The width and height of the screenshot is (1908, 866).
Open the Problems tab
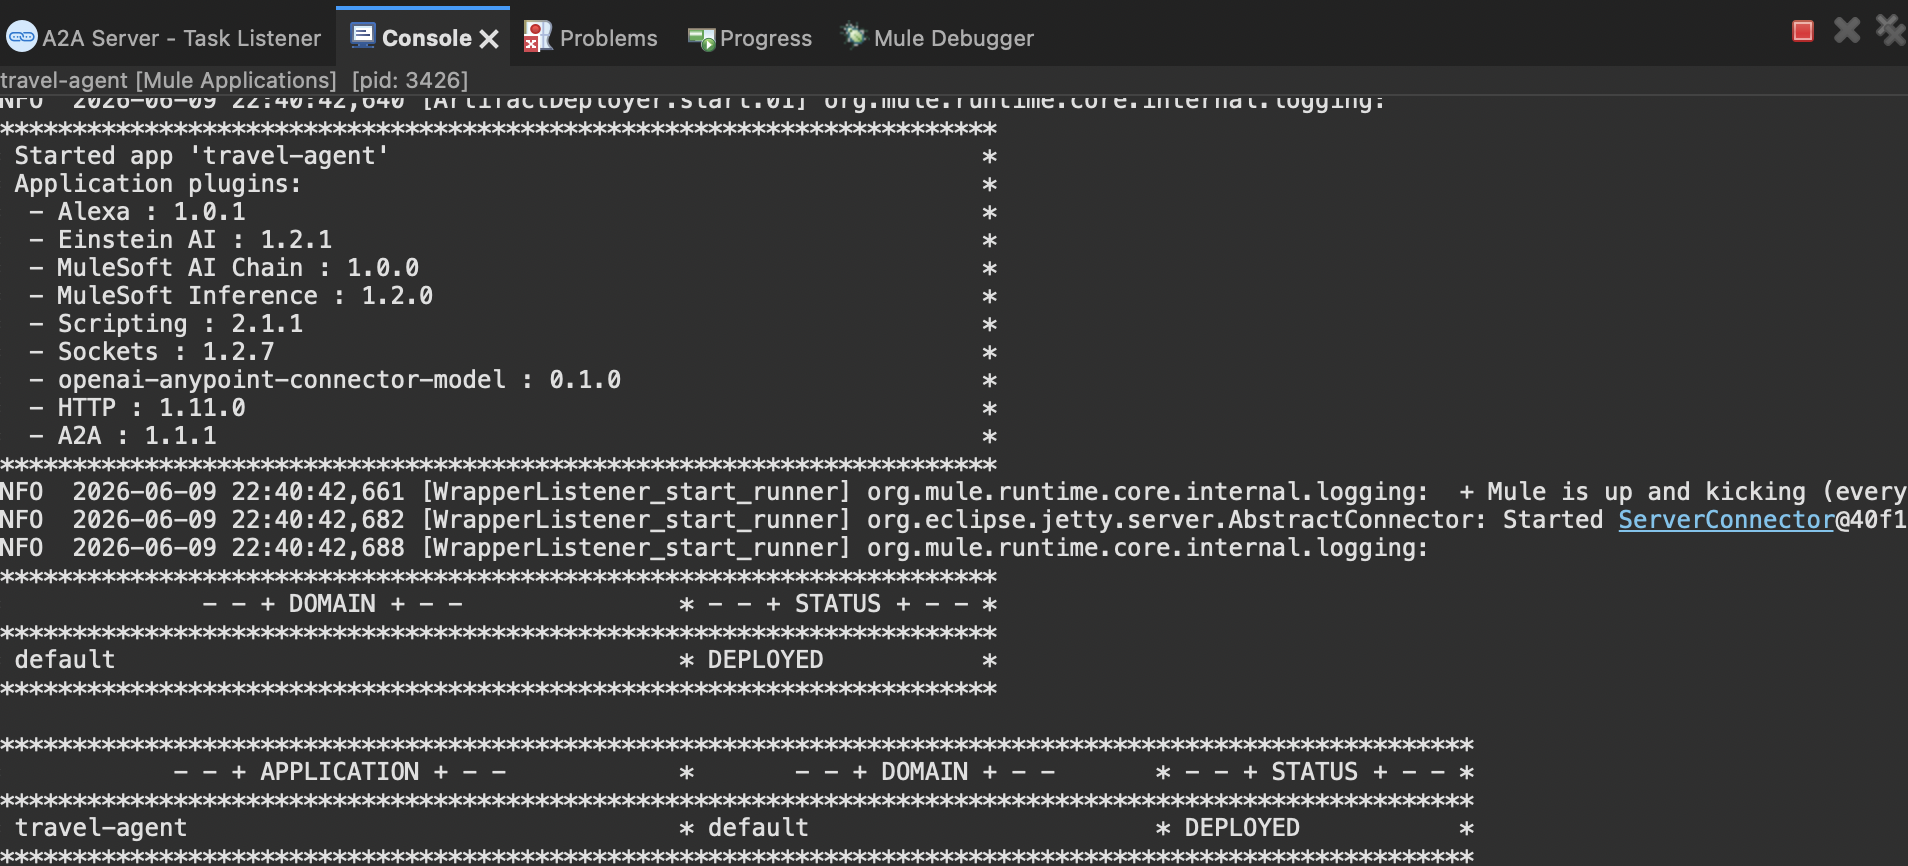click(591, 38)
